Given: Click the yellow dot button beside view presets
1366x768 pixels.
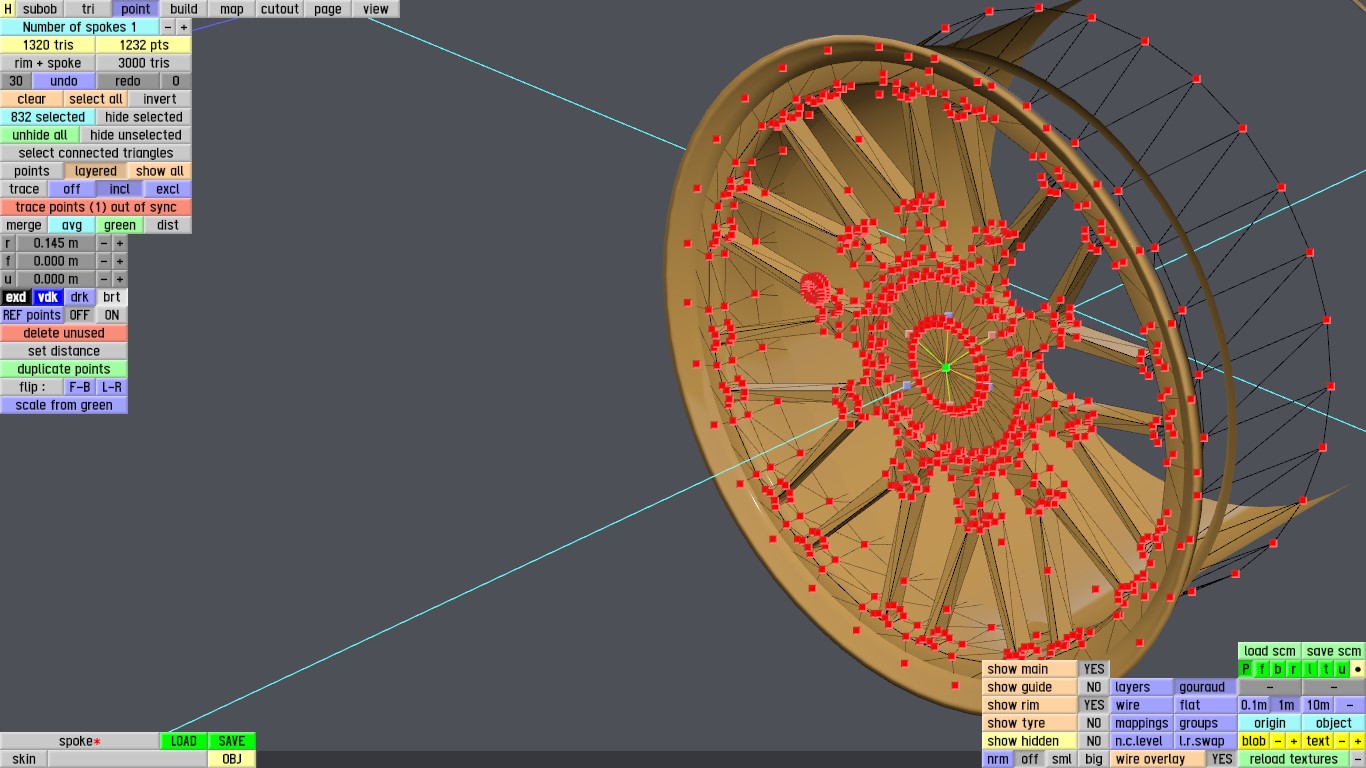Looking at the screenshot, I should (1358, 669).
